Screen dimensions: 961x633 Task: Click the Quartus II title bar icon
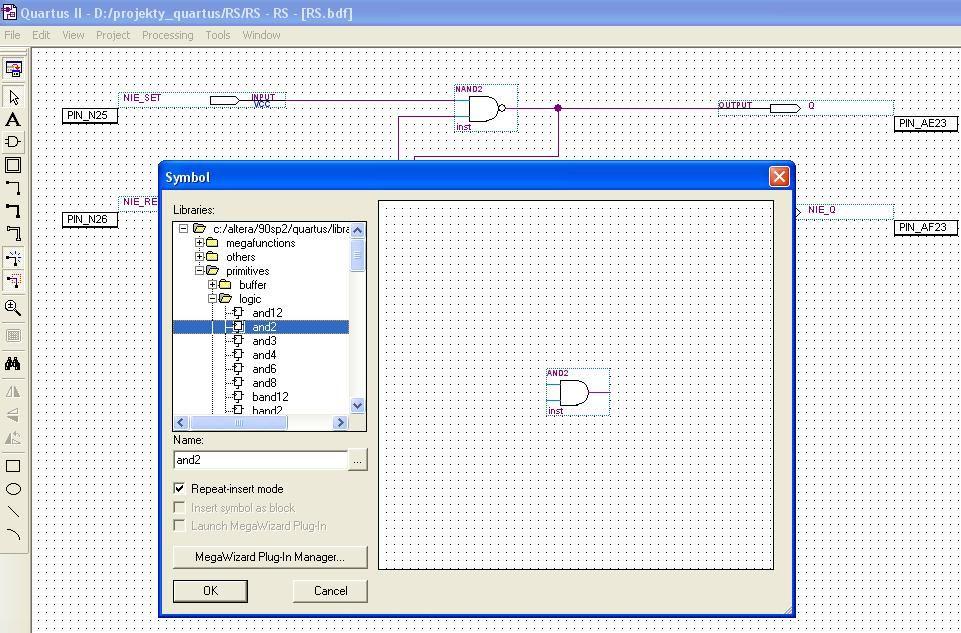[9, 12]
